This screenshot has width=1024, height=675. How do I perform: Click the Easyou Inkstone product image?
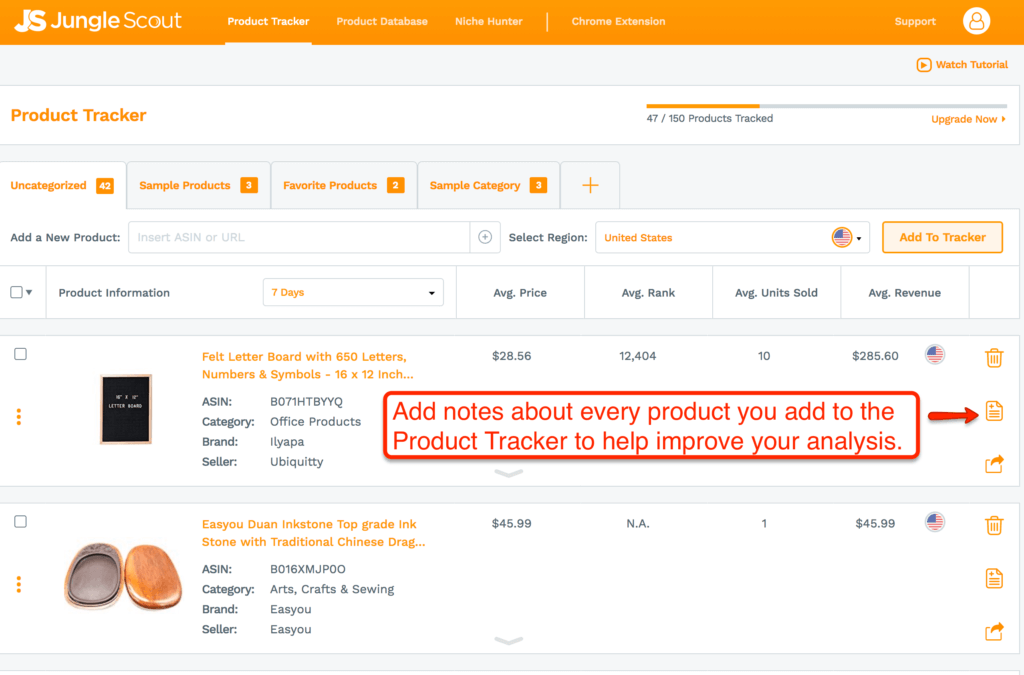pyautogui.click(x=123, y=576)
